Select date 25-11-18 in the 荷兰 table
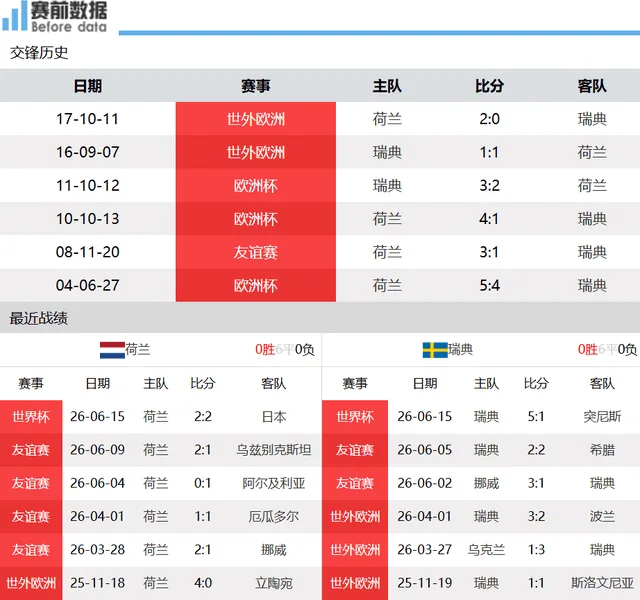This screenshot has height=600, width=640. (97, 583)
